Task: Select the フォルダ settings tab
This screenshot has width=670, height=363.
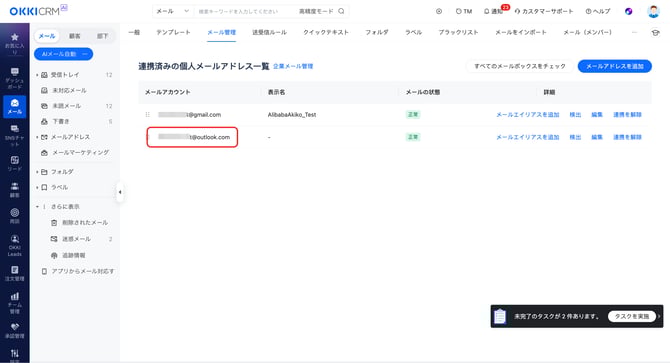Action: click(377, 32)
